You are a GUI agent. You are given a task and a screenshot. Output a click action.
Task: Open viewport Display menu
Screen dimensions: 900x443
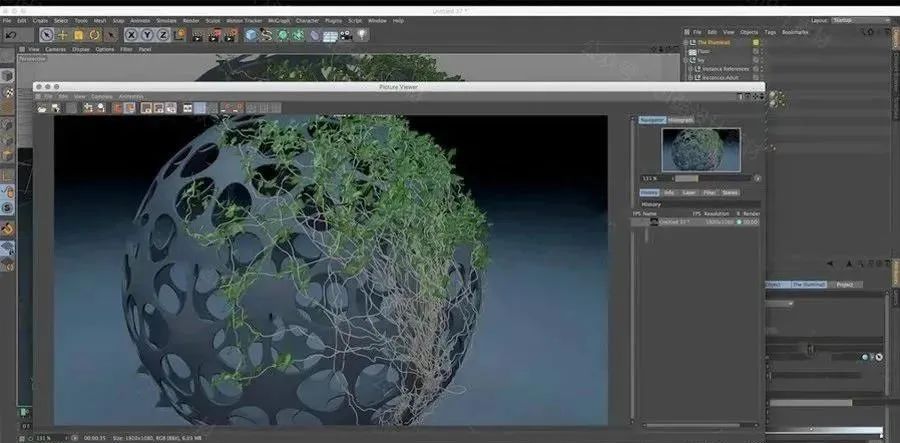(80, 49)
